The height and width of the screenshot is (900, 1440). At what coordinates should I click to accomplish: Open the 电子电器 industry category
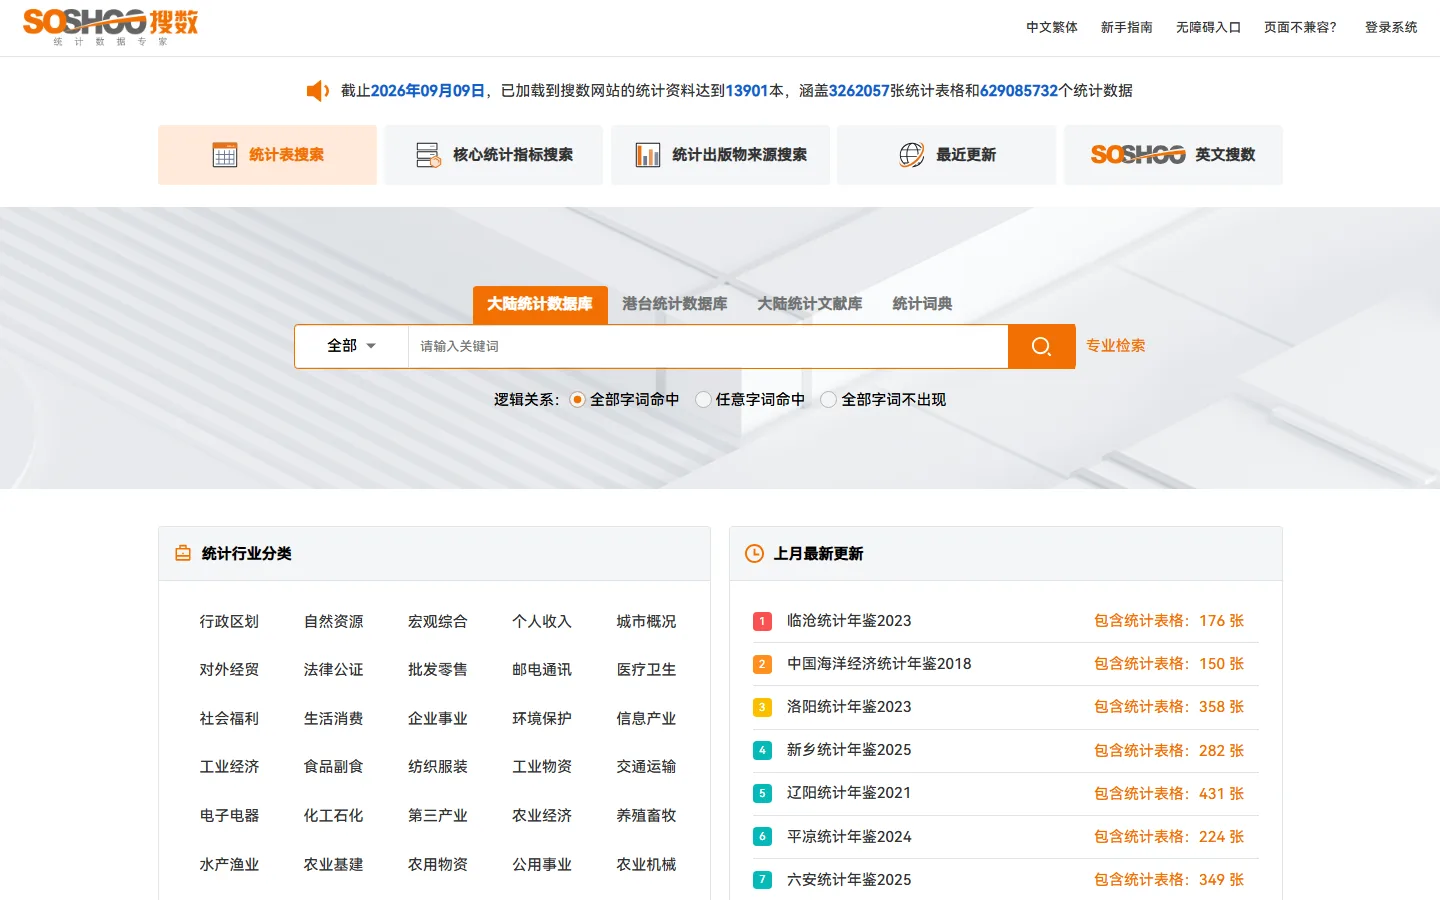click(229, 816)
